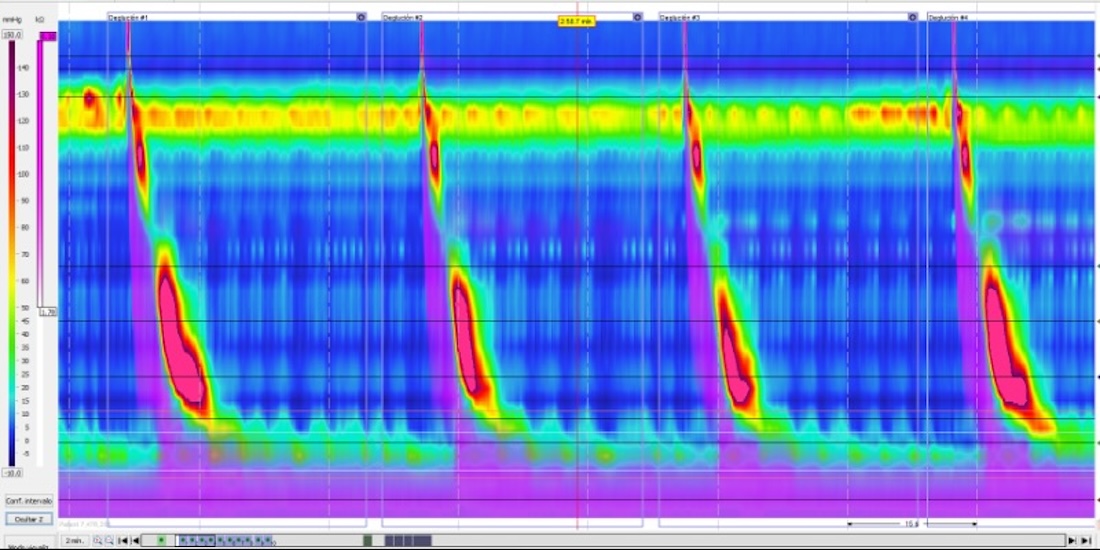Select the dark blue blocks on timeline overview

pos(408,540)
